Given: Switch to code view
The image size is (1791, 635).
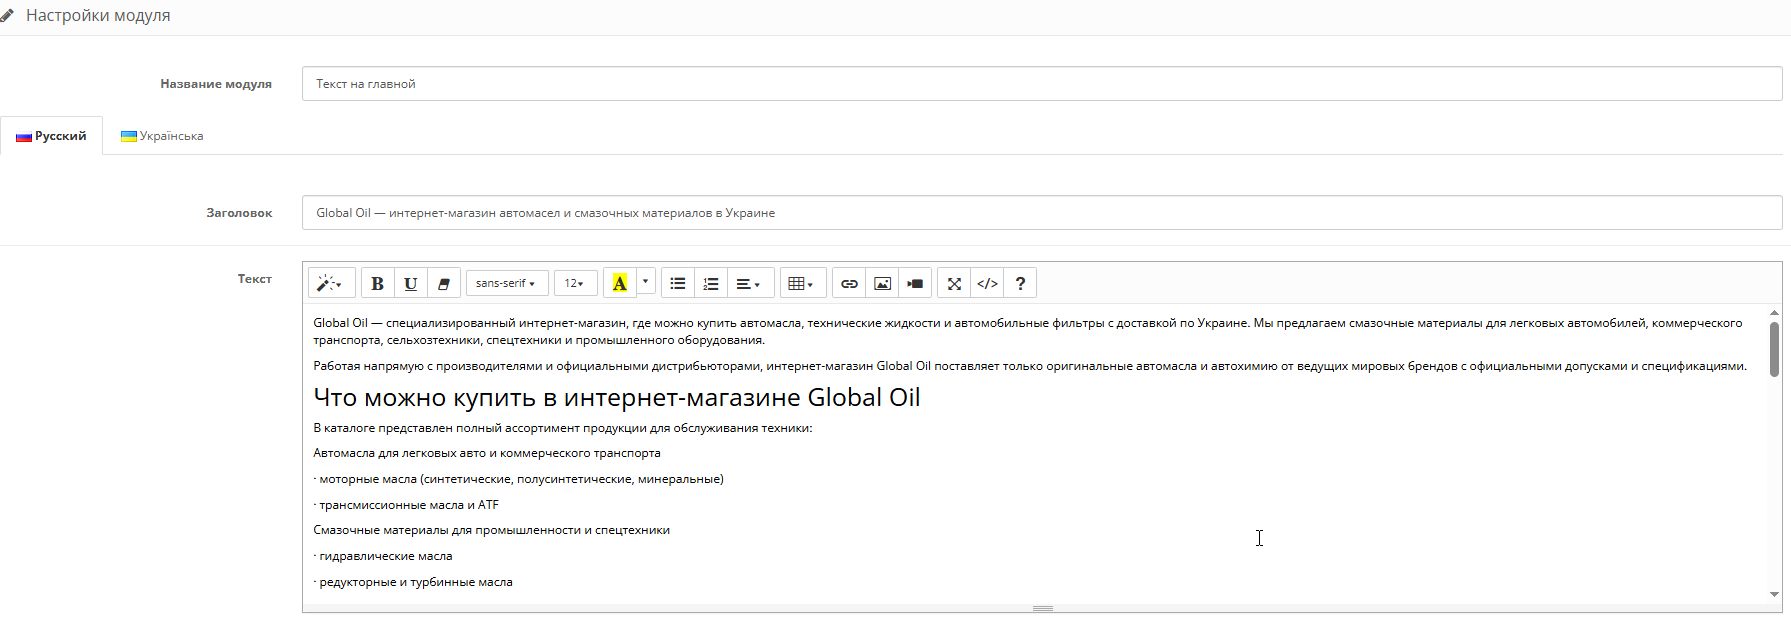Looking at the screenshot, I should pyautogui.click(x=987, y=283).
